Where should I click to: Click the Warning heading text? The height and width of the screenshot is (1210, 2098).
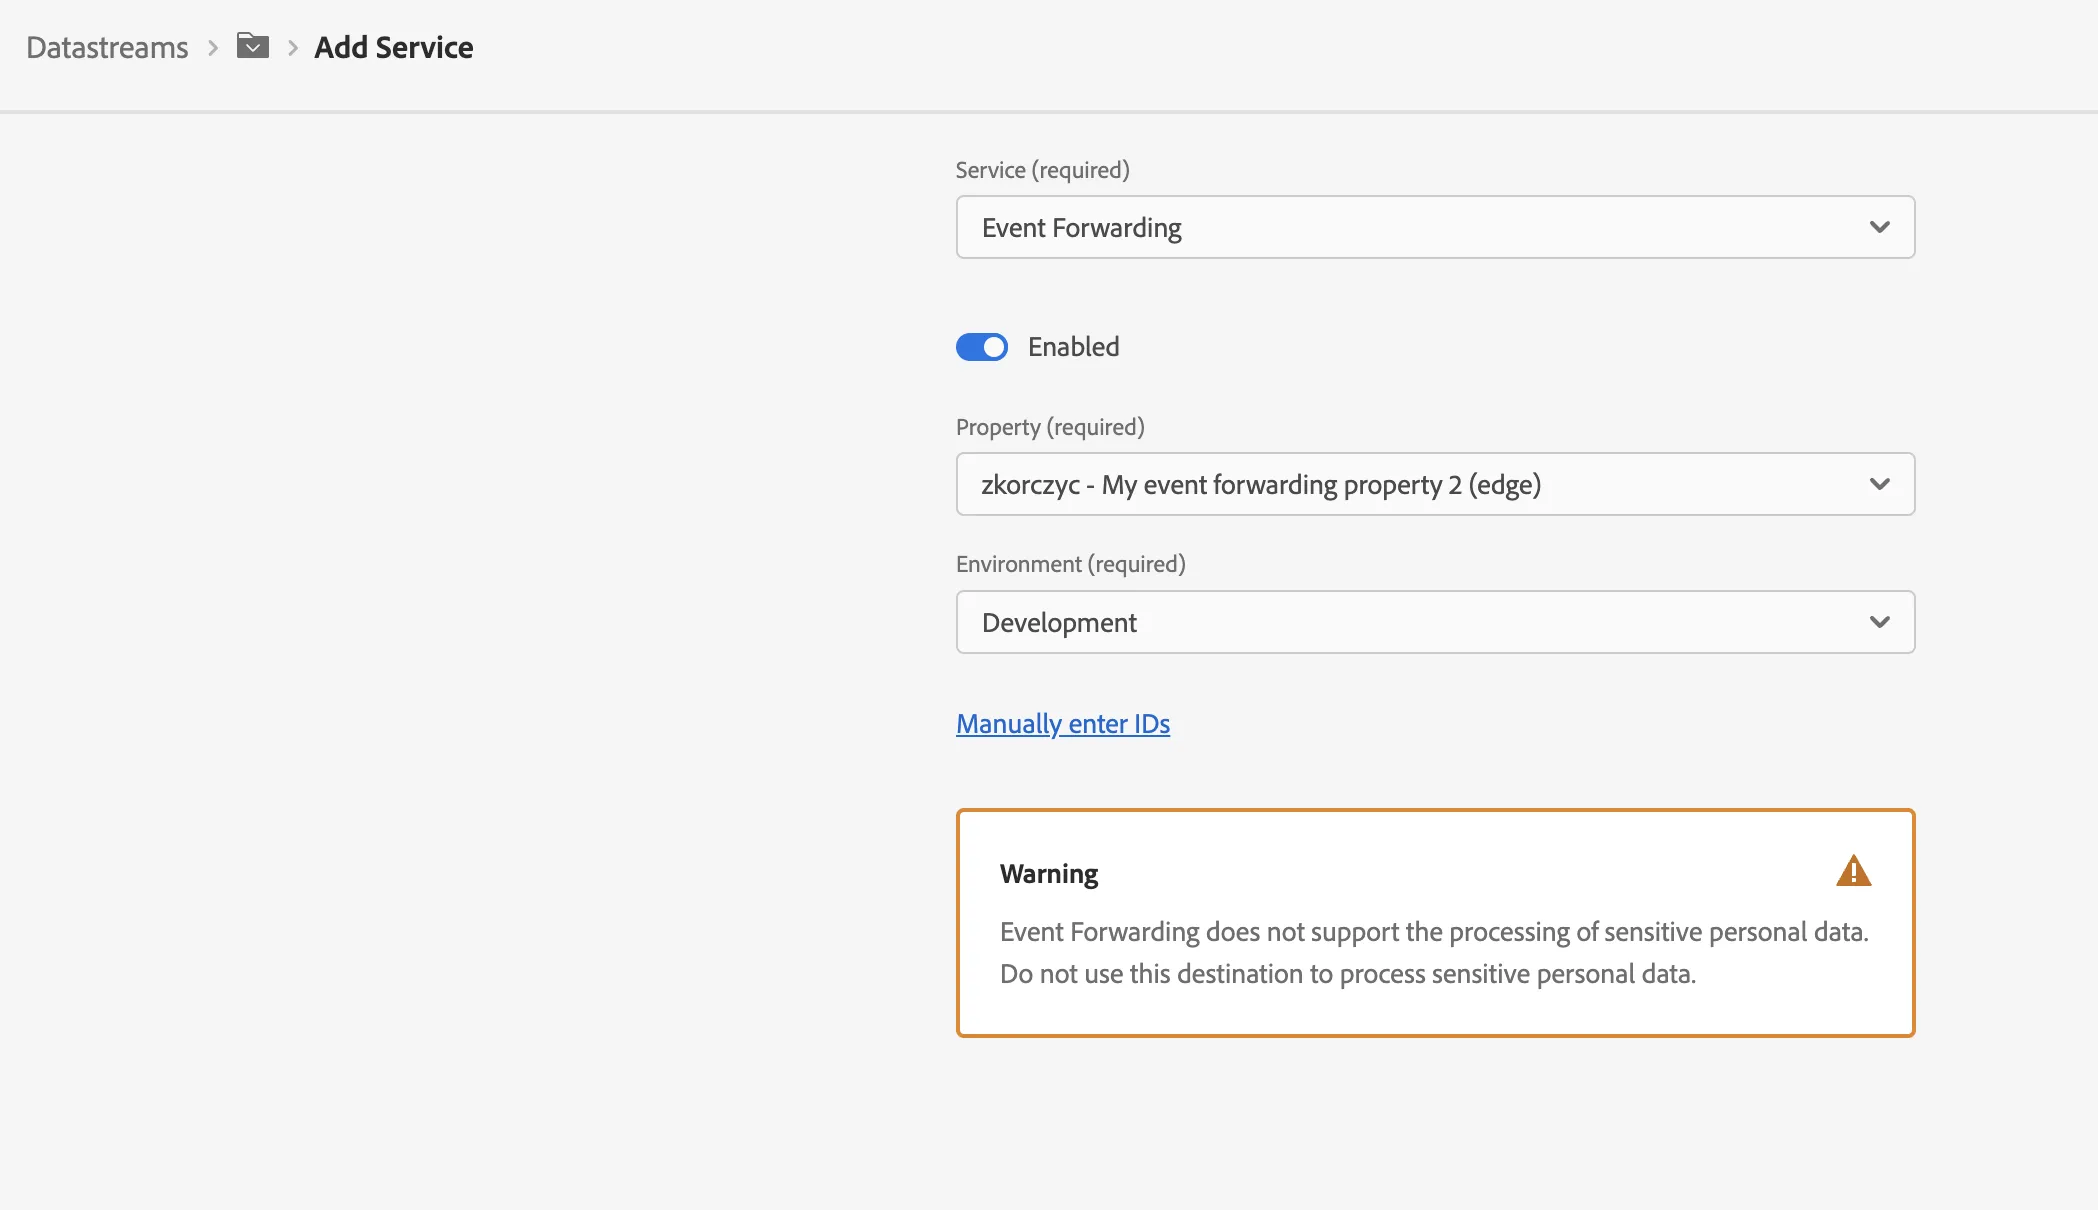(x=1049, y=874)
